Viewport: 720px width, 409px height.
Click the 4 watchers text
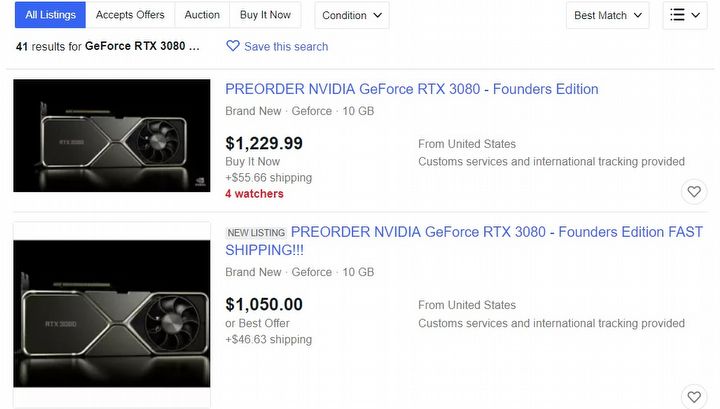[x=254, y=194]
